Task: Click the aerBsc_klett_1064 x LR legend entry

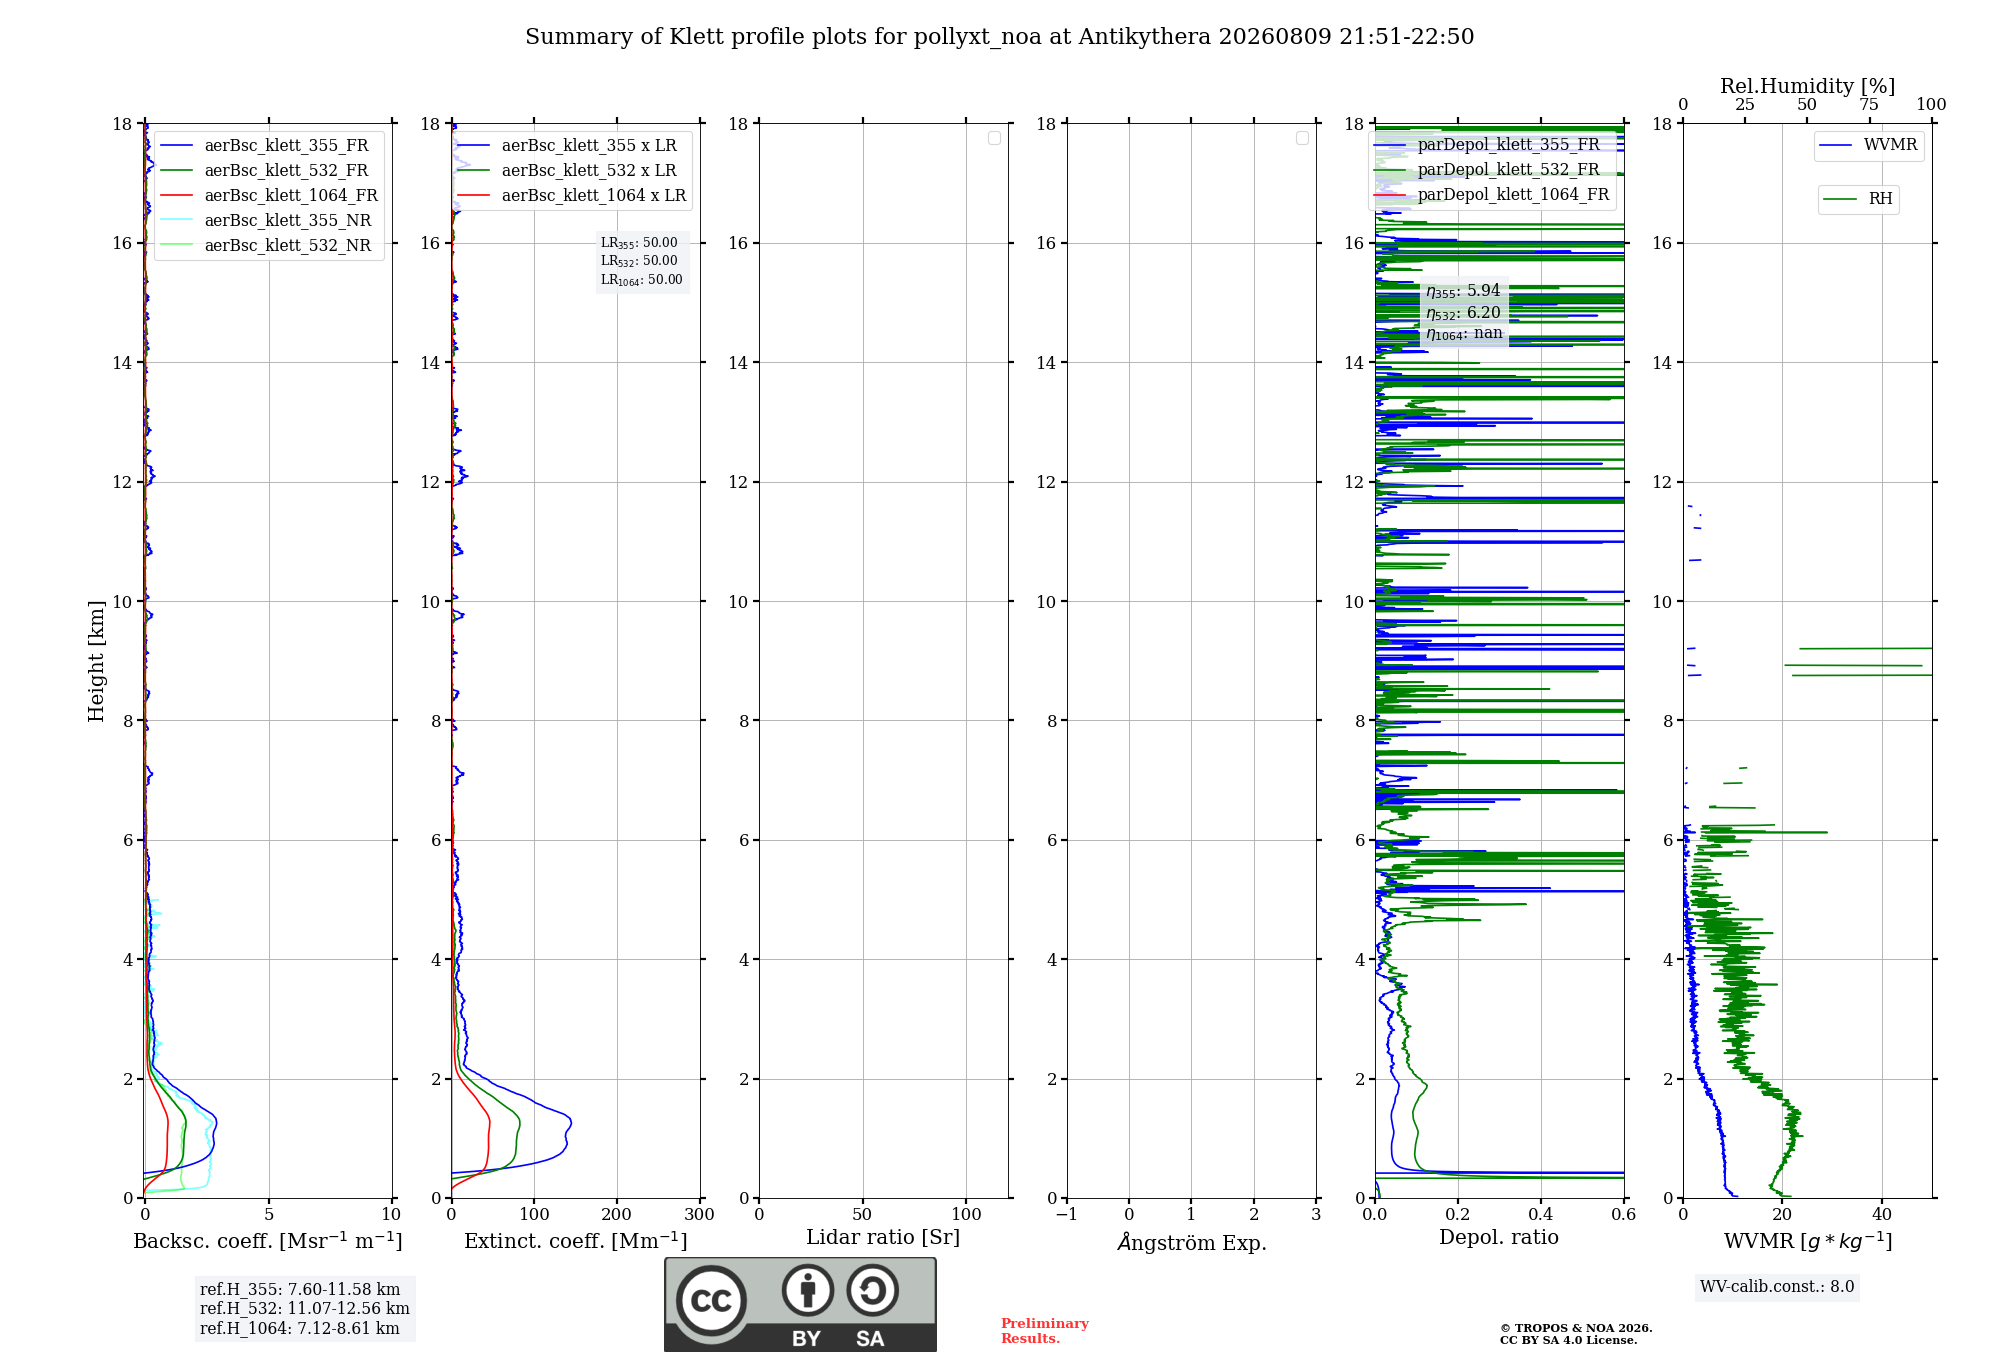Action: 572,196
